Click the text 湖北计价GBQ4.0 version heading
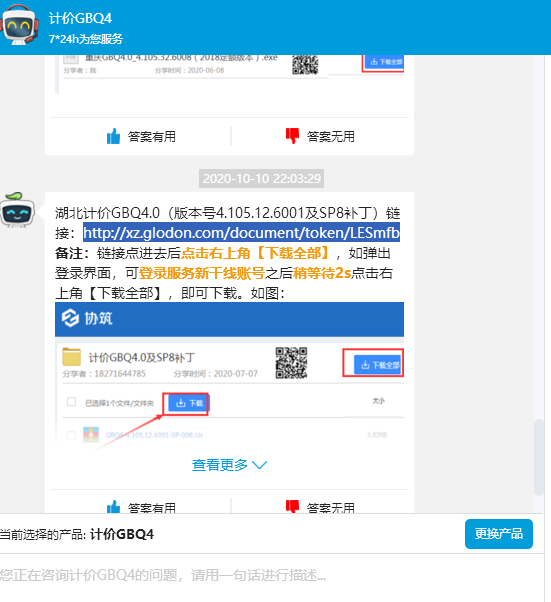 point(227,212)
